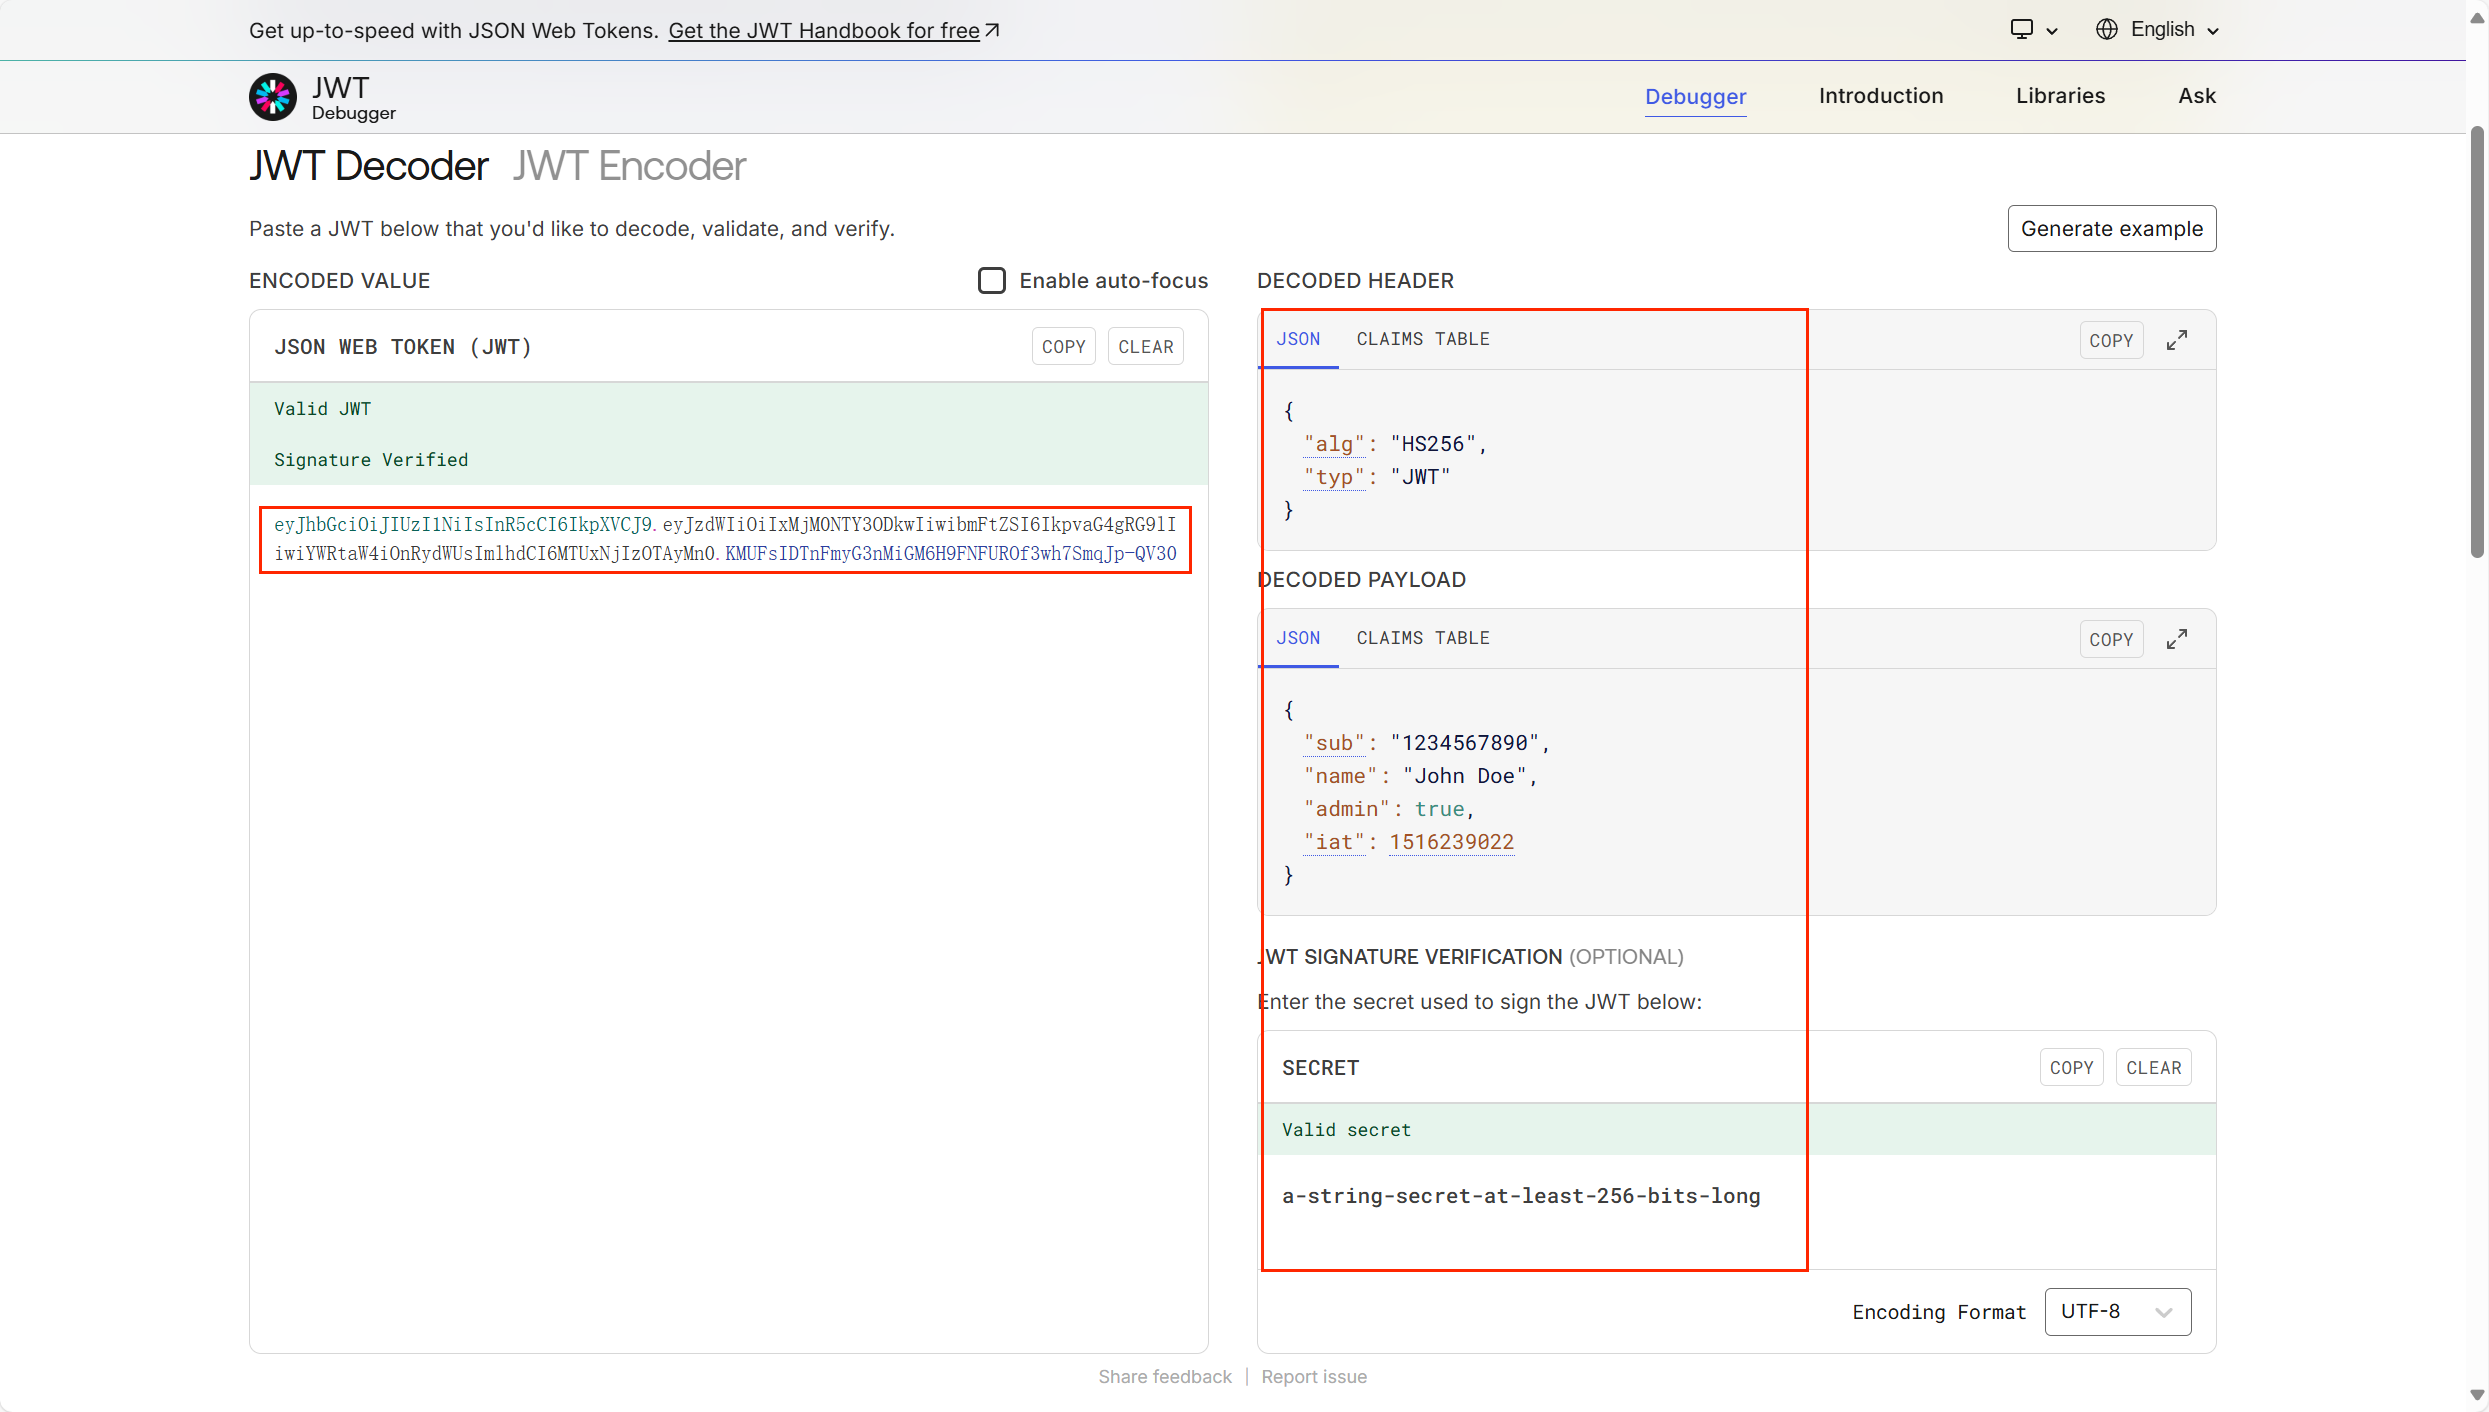
Task: Click the page vertical scrollbar
Action: [x=2476, y=340]
